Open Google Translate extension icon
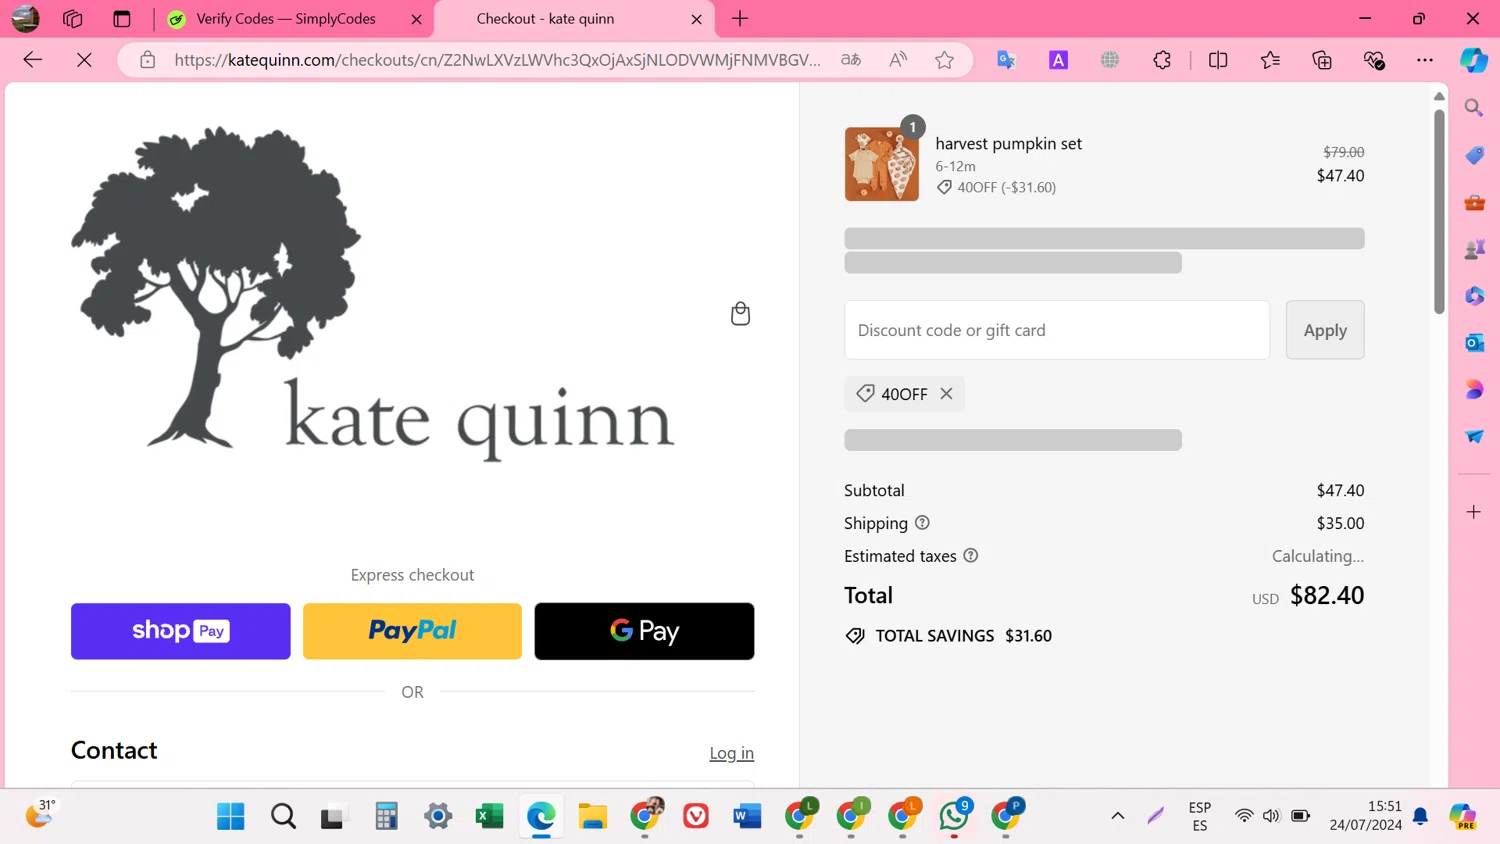Screen dimensions: 1500x844 (x=1006, y=60)
